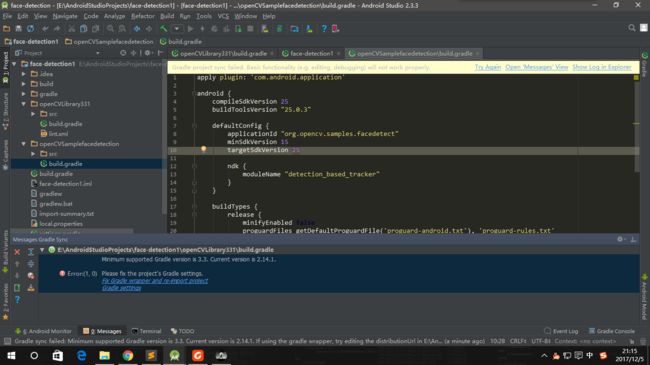The height and width of the screenshot is (365, 650).
Task: Open the run configuration dropdown
Action: (177, 29)
